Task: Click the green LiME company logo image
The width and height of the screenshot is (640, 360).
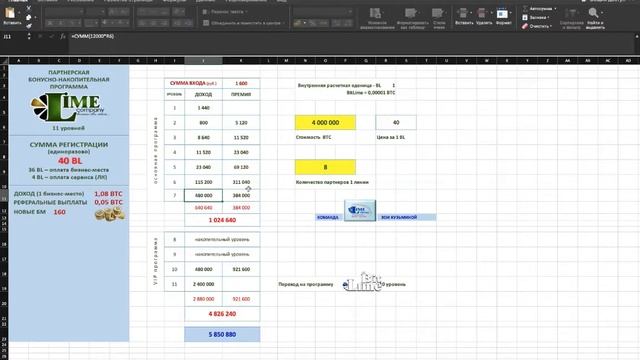Action: click(69, 107)
